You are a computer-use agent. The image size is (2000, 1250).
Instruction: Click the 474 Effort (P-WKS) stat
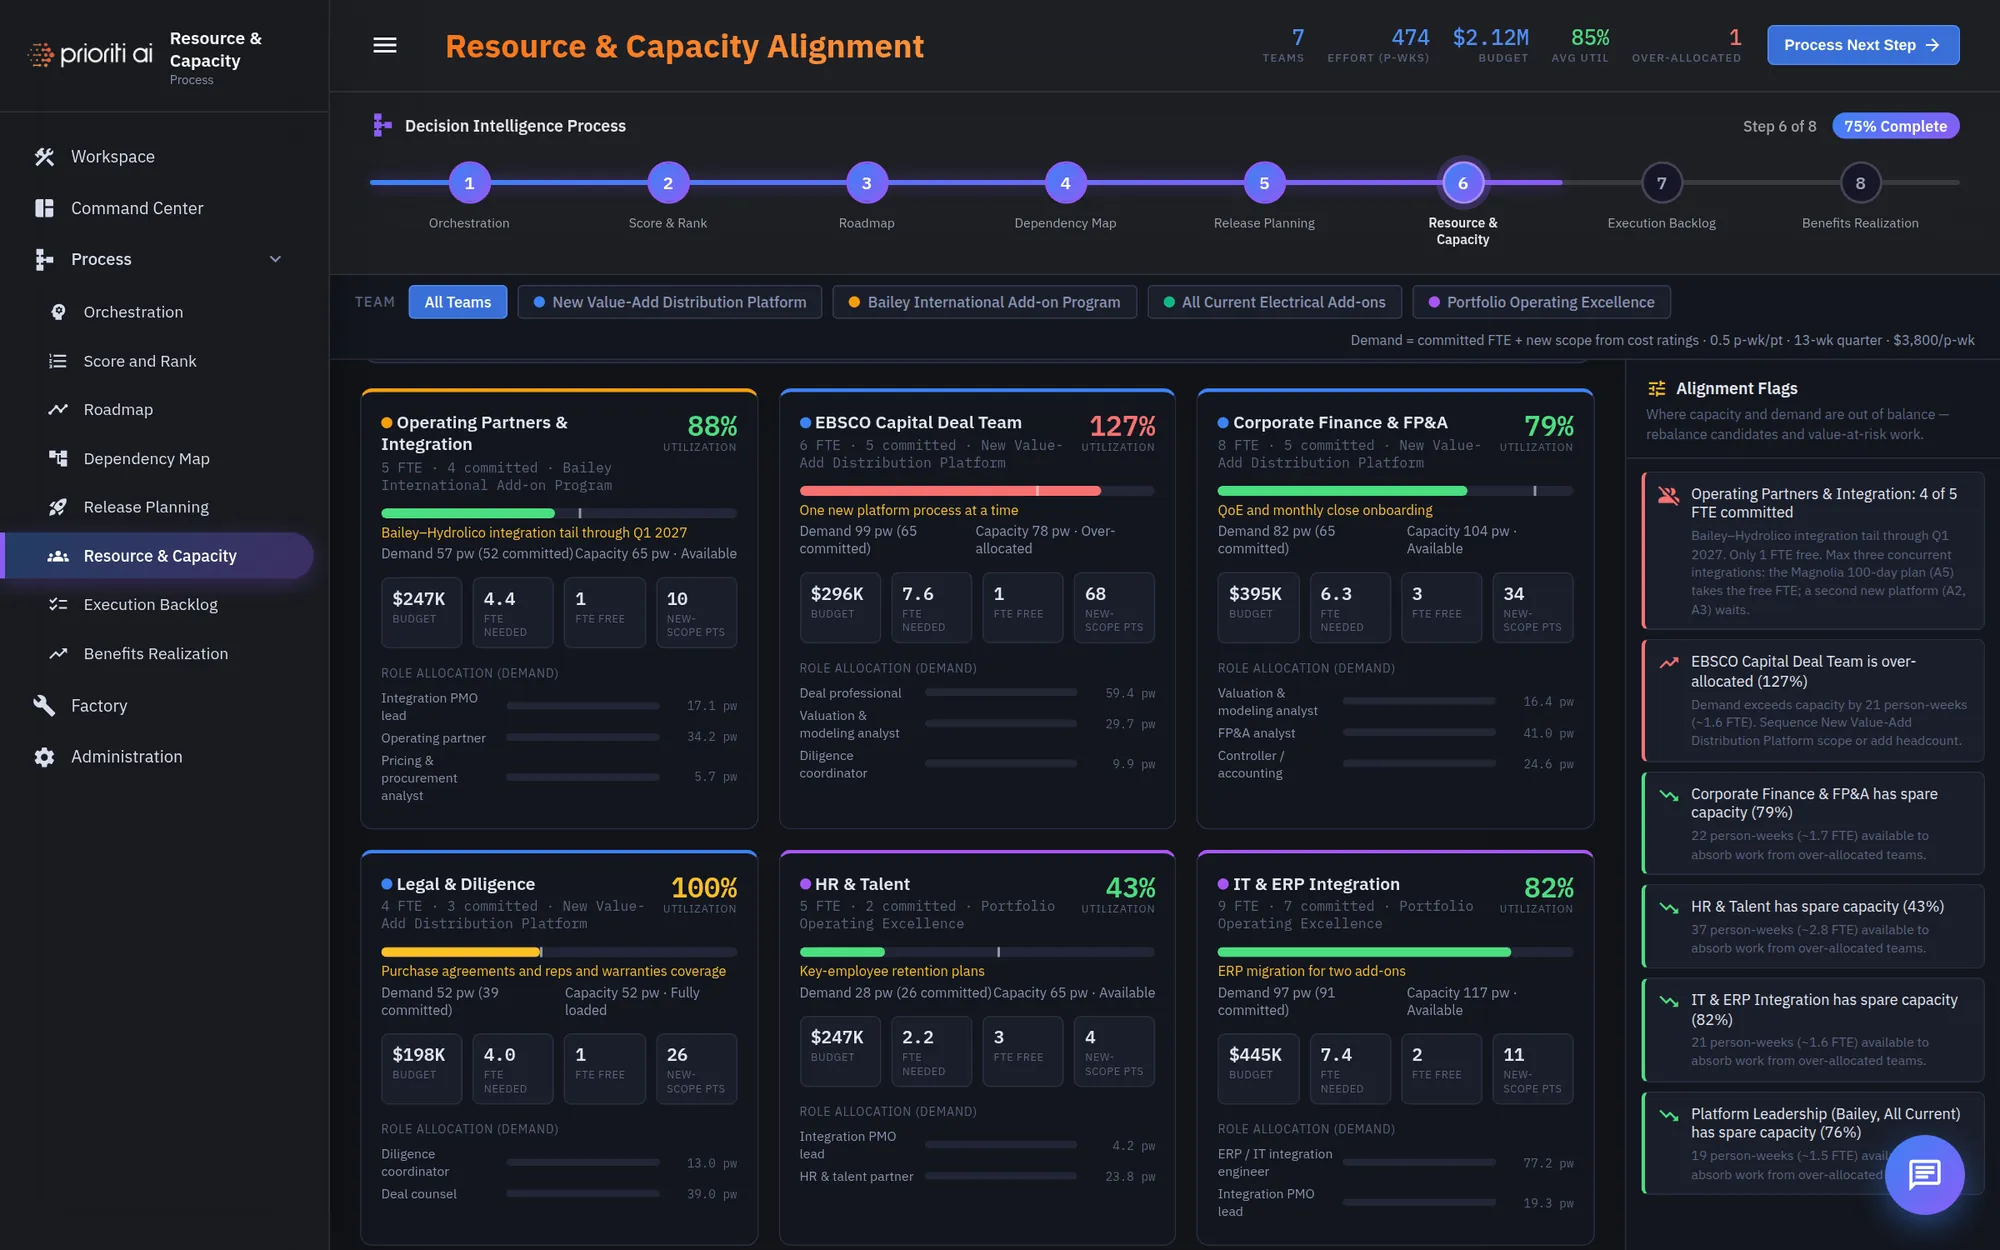[1378, 45]
